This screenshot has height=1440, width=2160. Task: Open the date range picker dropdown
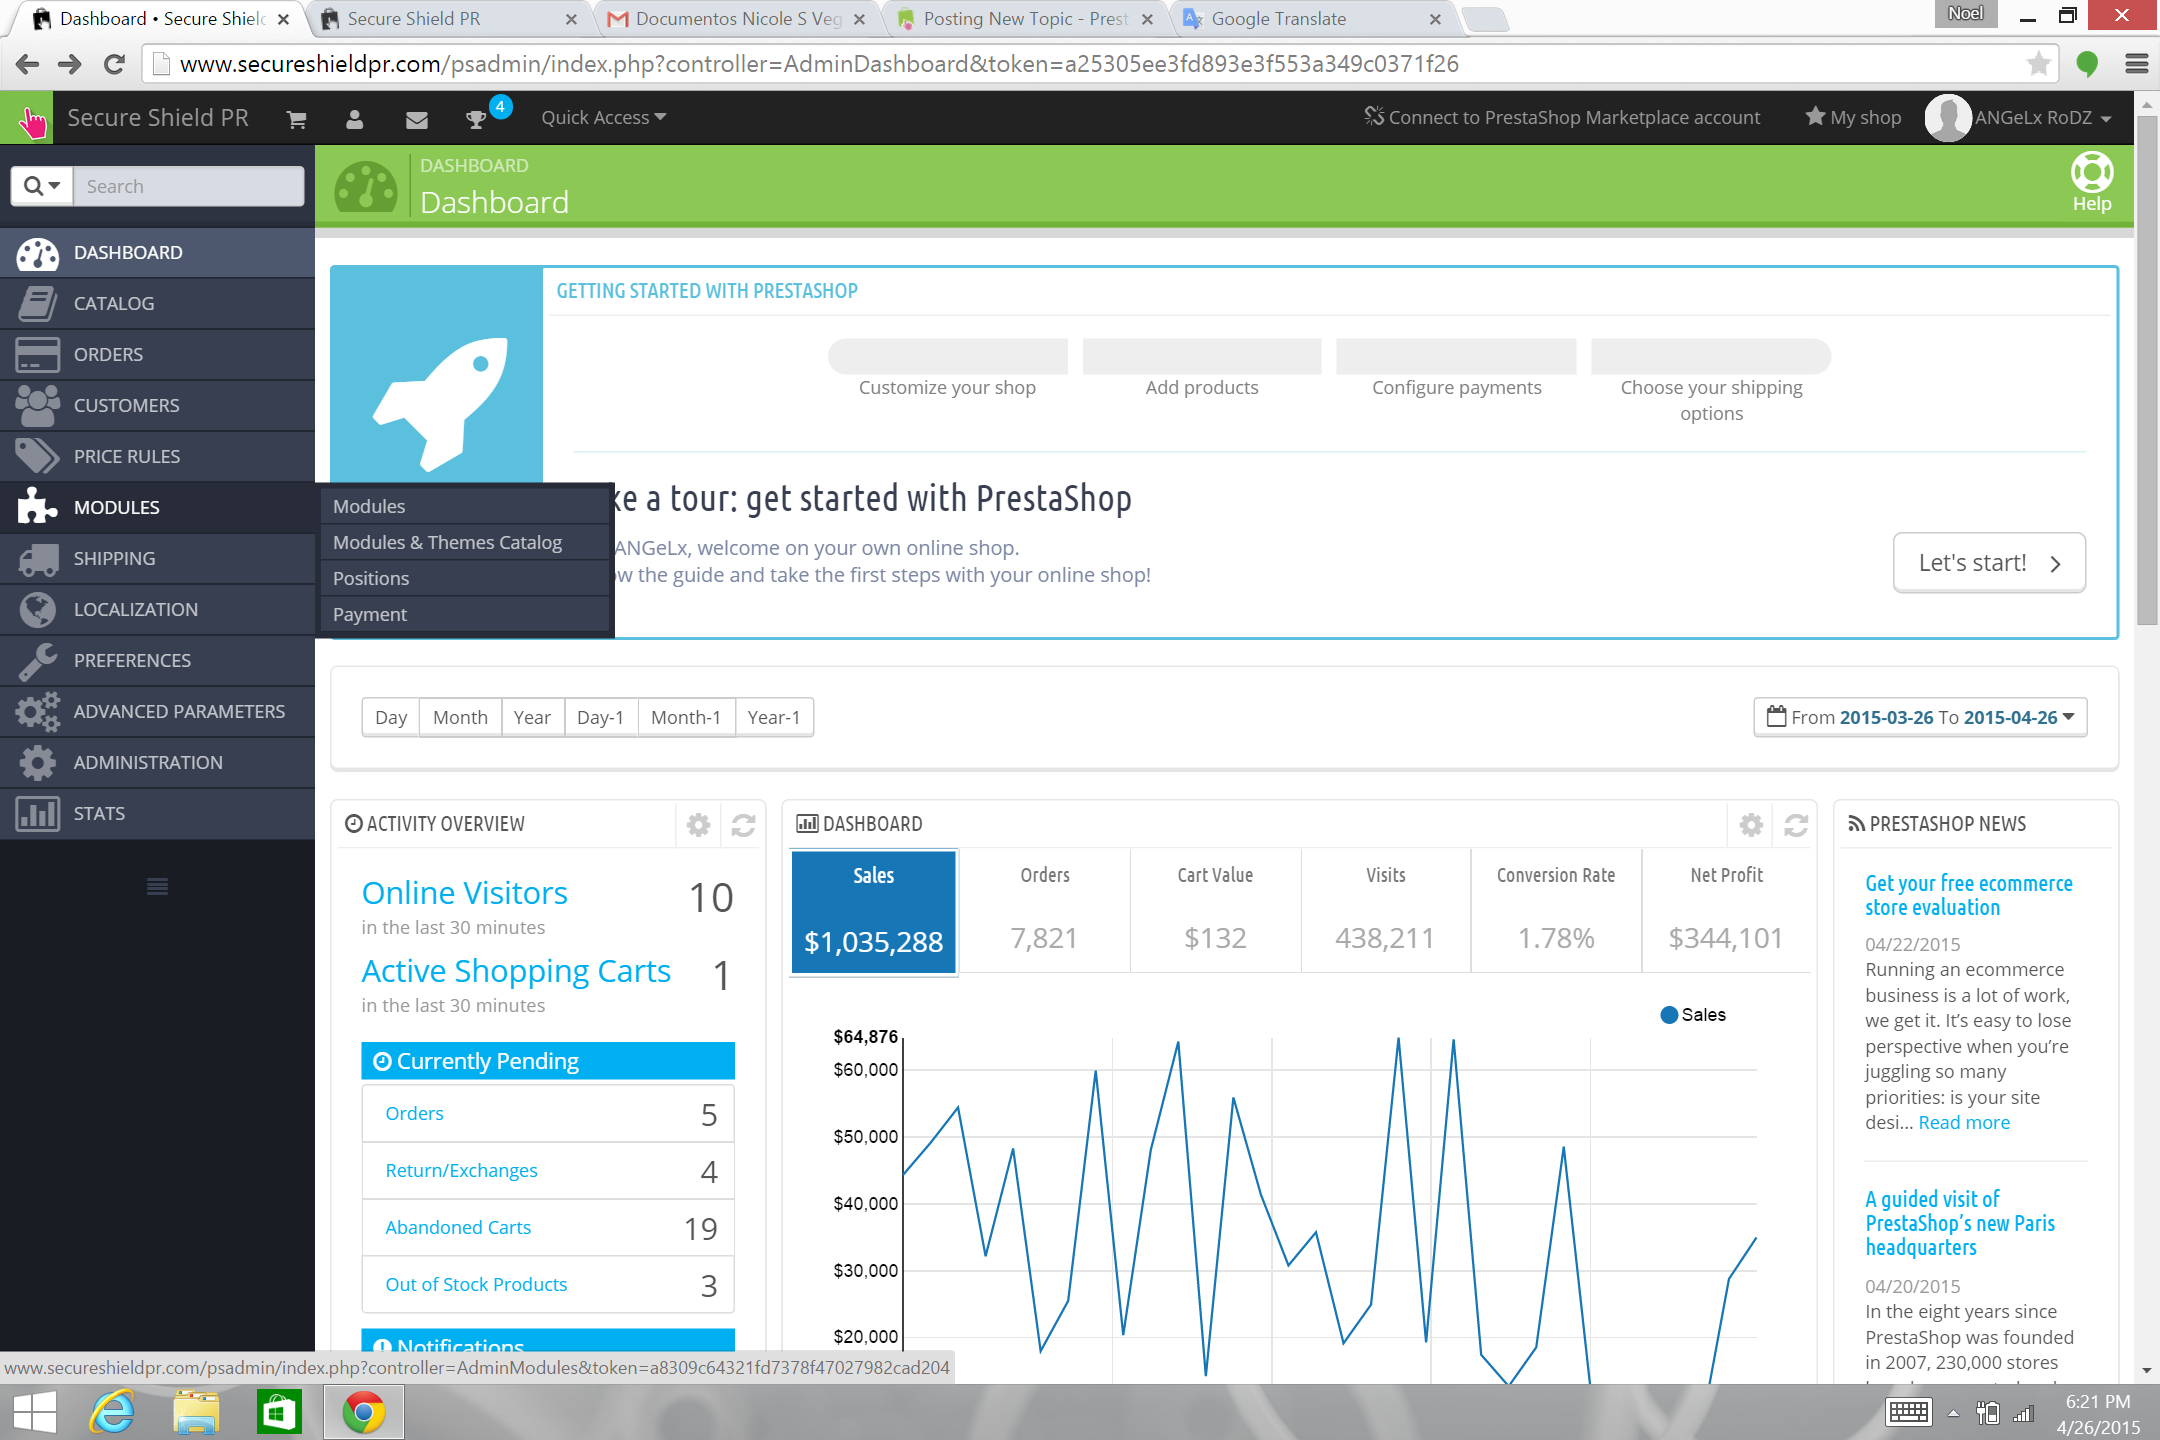1919,717
